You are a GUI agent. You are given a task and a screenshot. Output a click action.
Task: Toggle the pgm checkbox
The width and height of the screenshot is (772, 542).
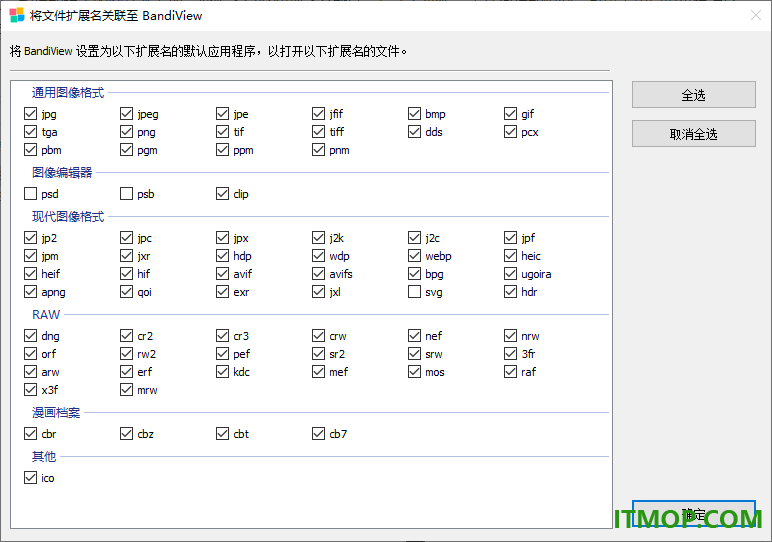(x=127, y=150)
